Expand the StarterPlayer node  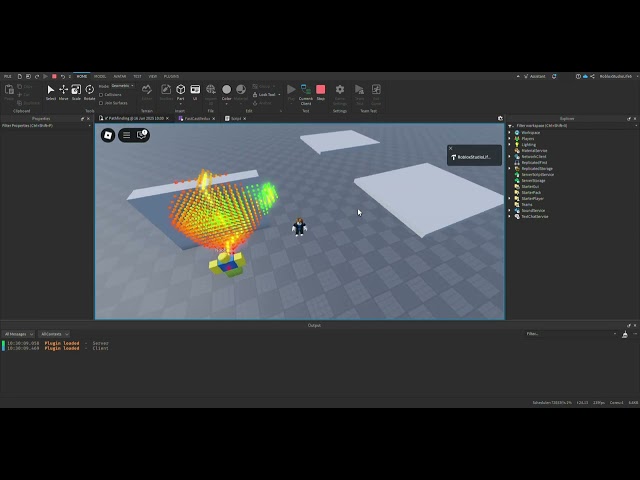click(x=509, y=198)
